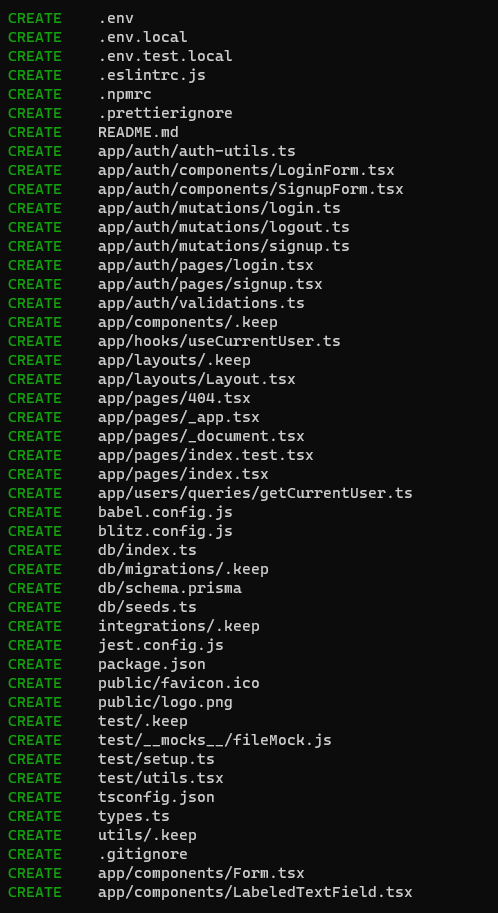Click public/favicon.ico
This screenshot has height=913, width=498.
point(179,683)
